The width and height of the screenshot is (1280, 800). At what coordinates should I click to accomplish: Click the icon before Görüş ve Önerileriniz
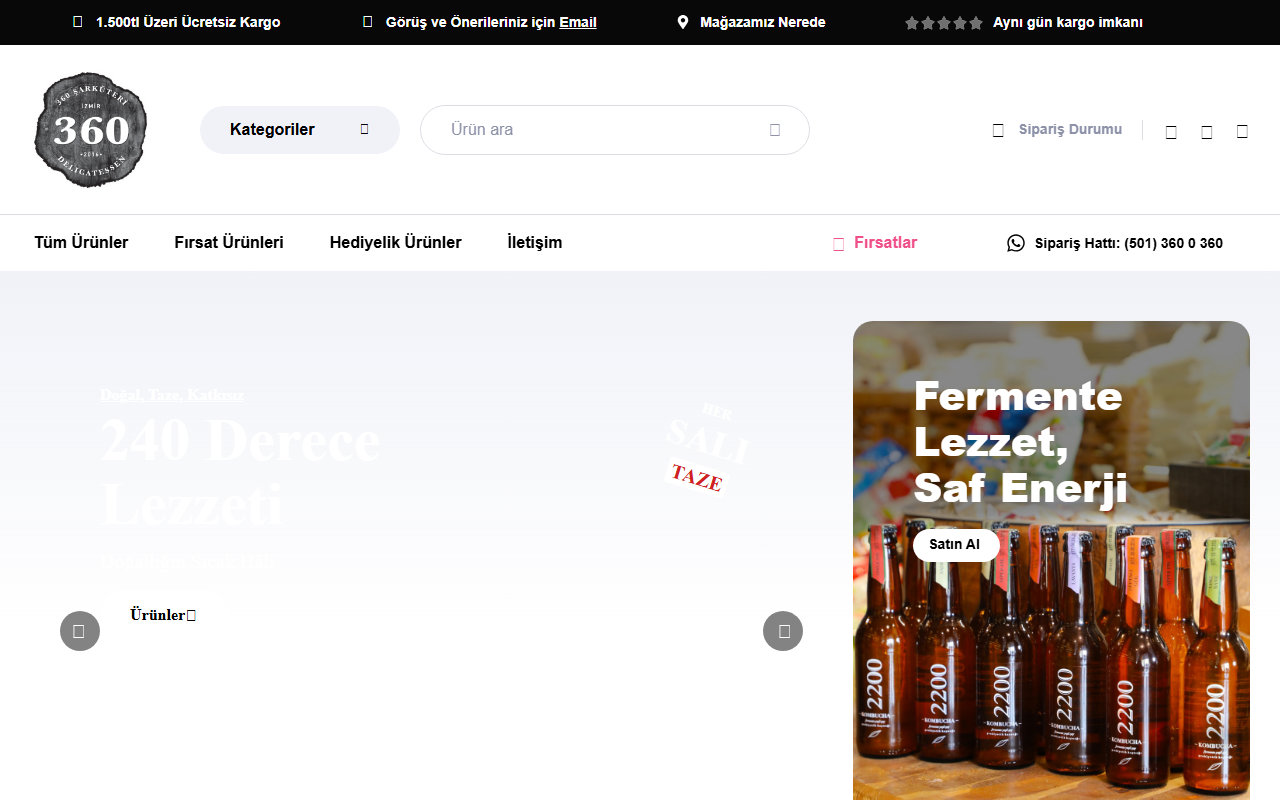[368, 22]
